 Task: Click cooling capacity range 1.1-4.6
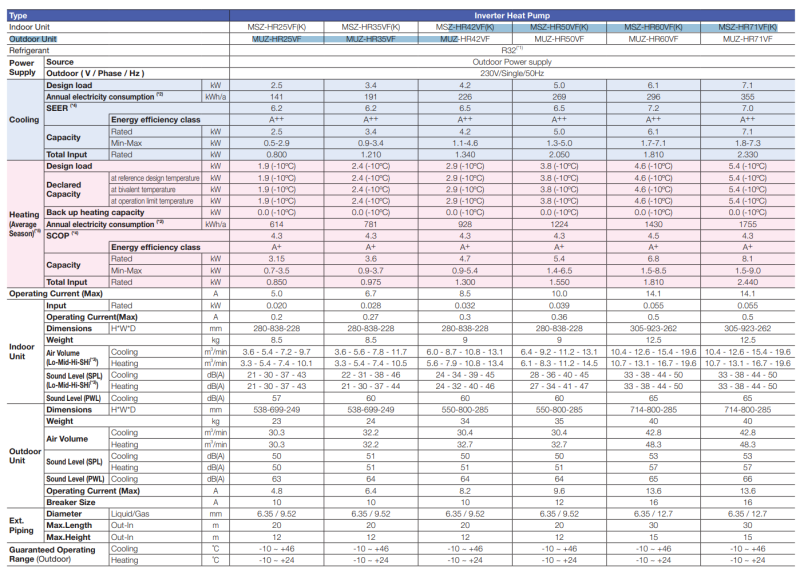[x=465, y=143]
